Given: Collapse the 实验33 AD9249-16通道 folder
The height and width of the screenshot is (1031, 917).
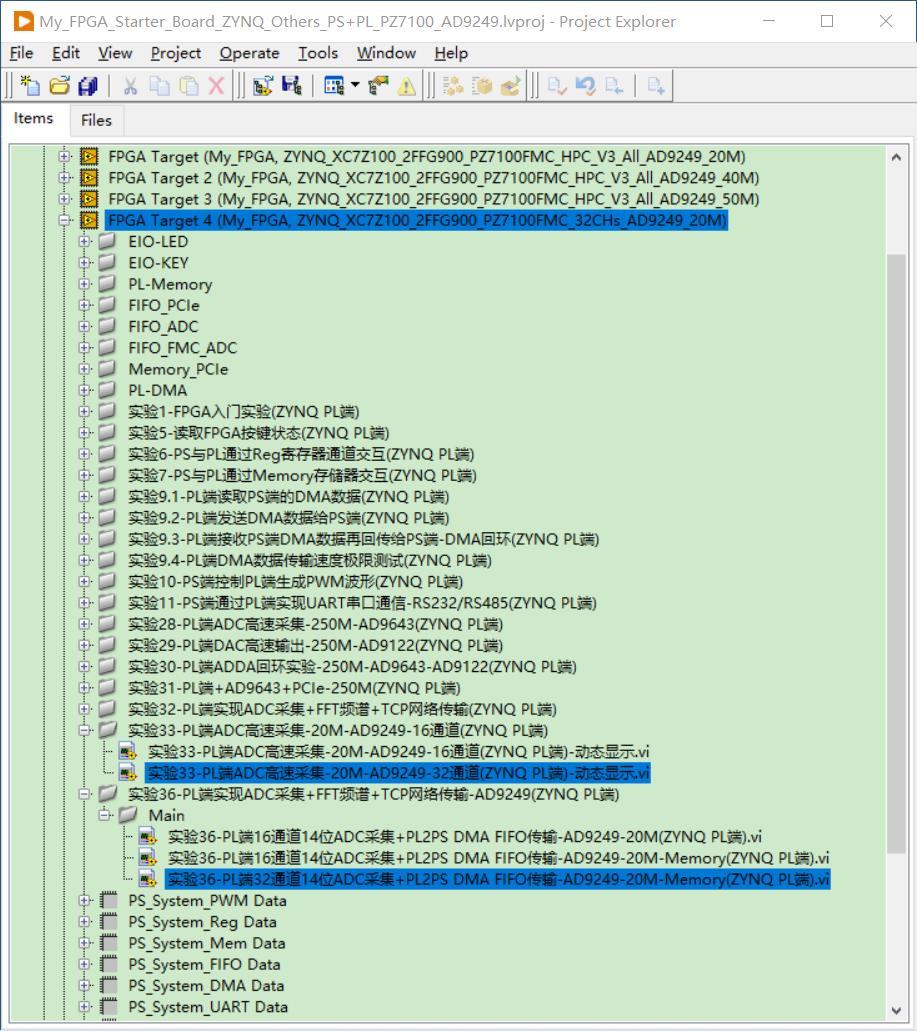Looking at the screenshot, I should coord(84,731).
